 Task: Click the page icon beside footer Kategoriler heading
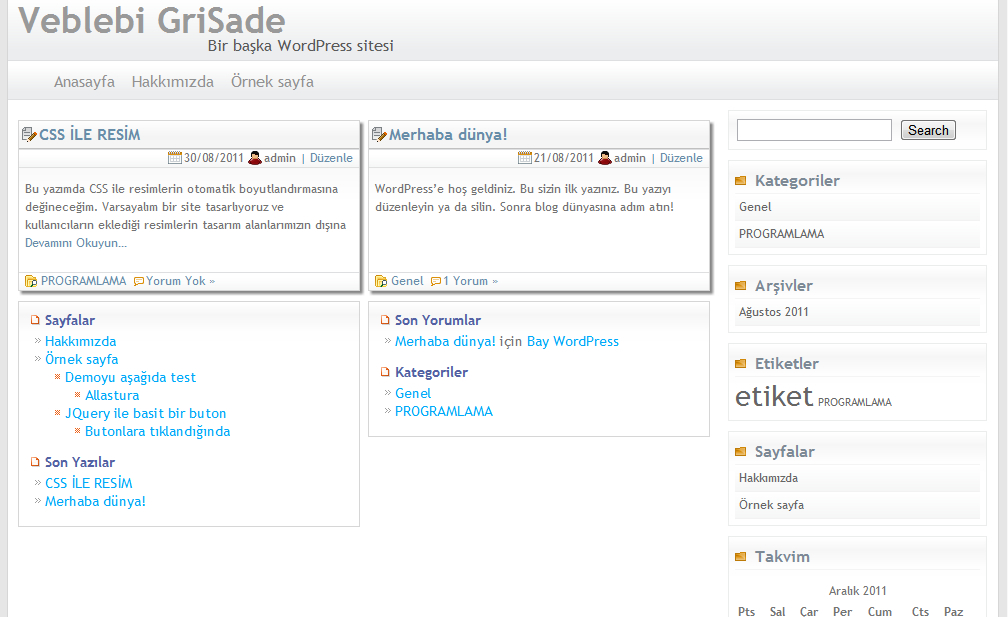tap(385, 371)
